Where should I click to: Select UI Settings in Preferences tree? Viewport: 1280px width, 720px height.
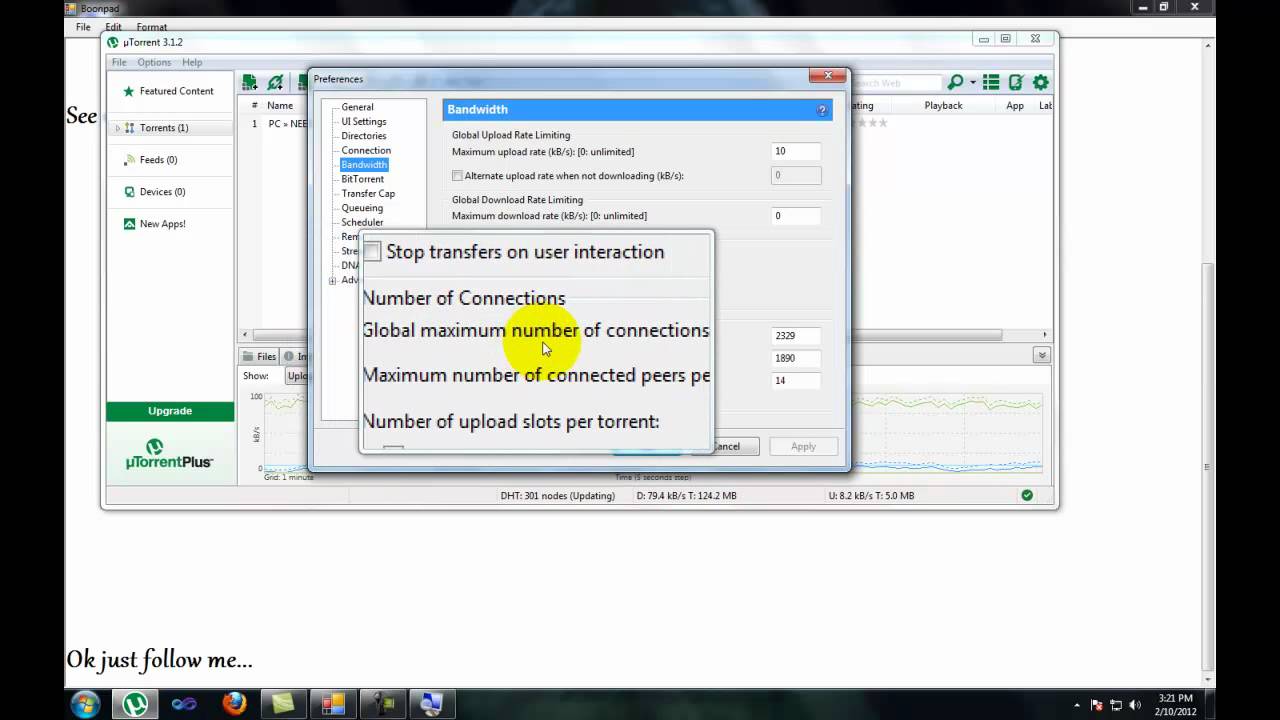[x=364, y=121]
